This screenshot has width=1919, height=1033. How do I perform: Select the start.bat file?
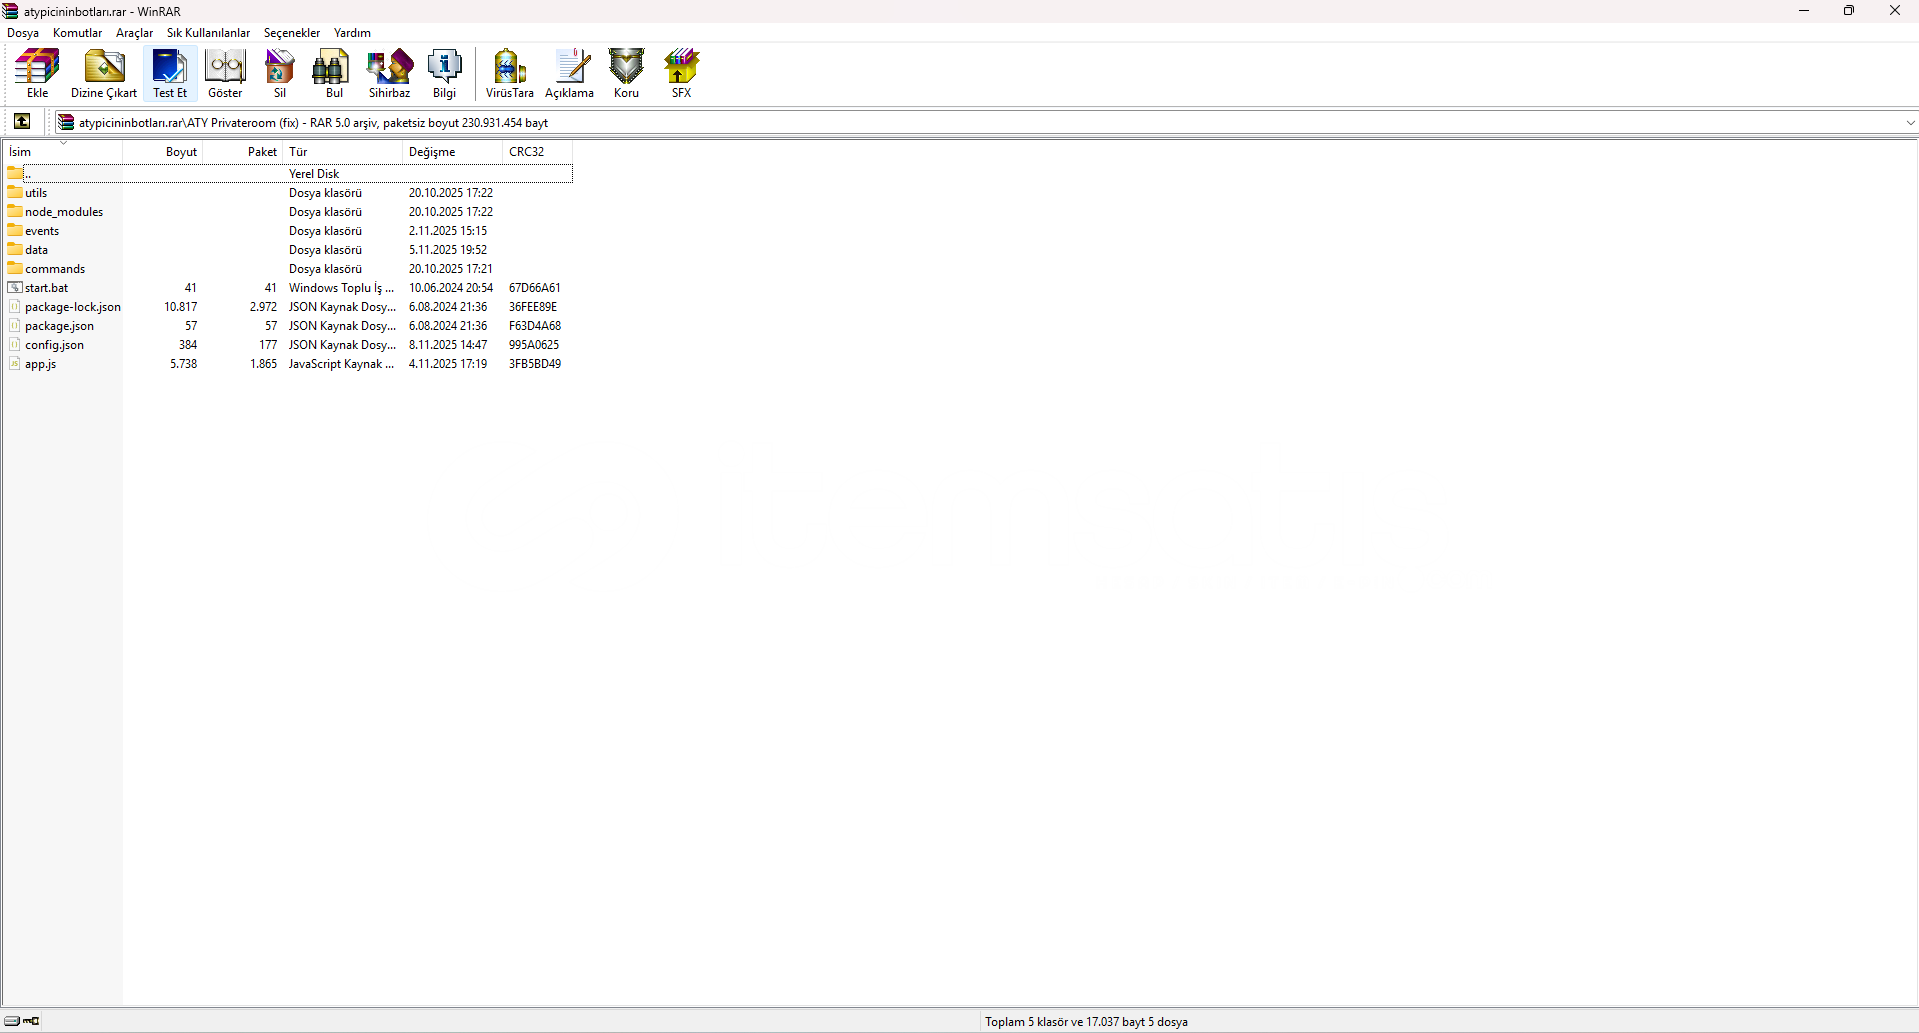click(46, 288)
